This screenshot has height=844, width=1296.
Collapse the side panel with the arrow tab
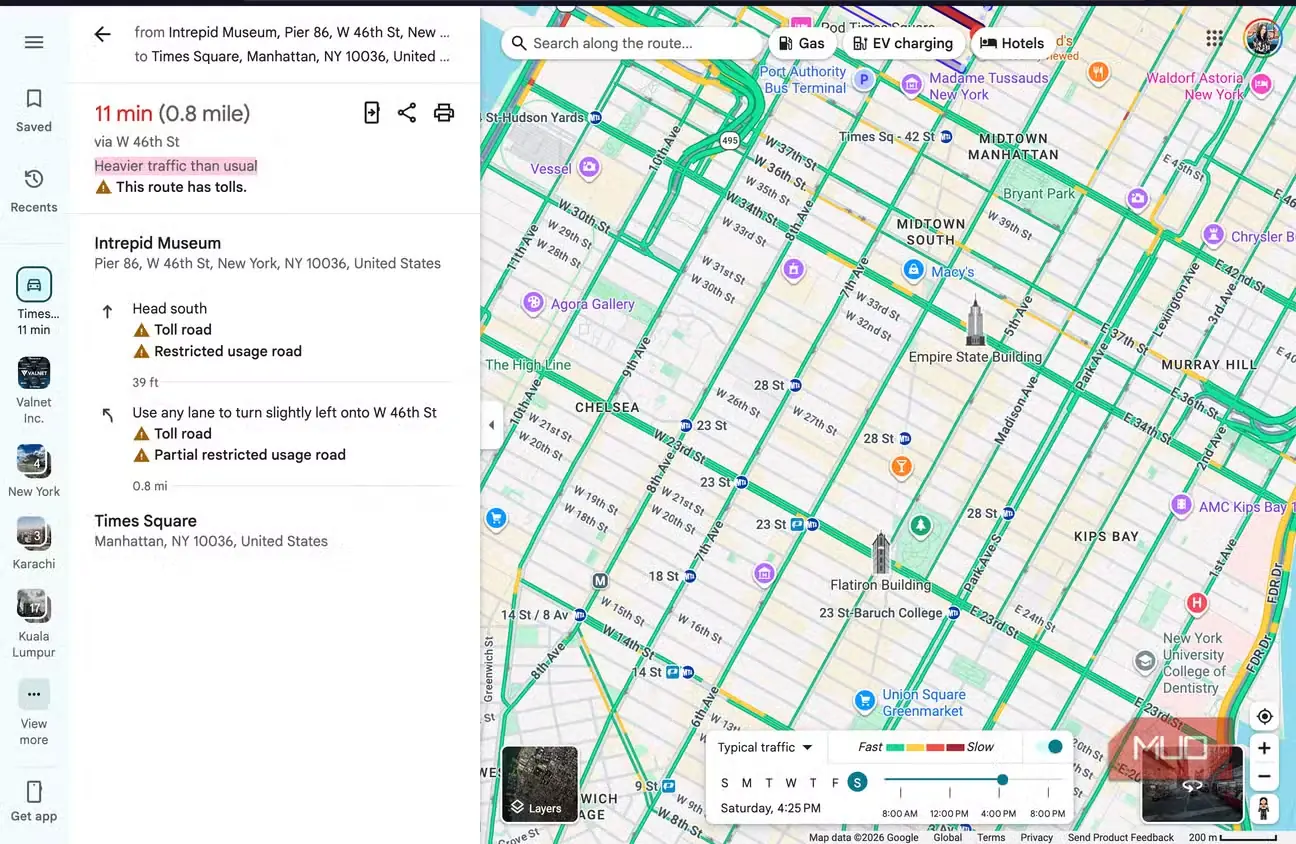(490, 425)
